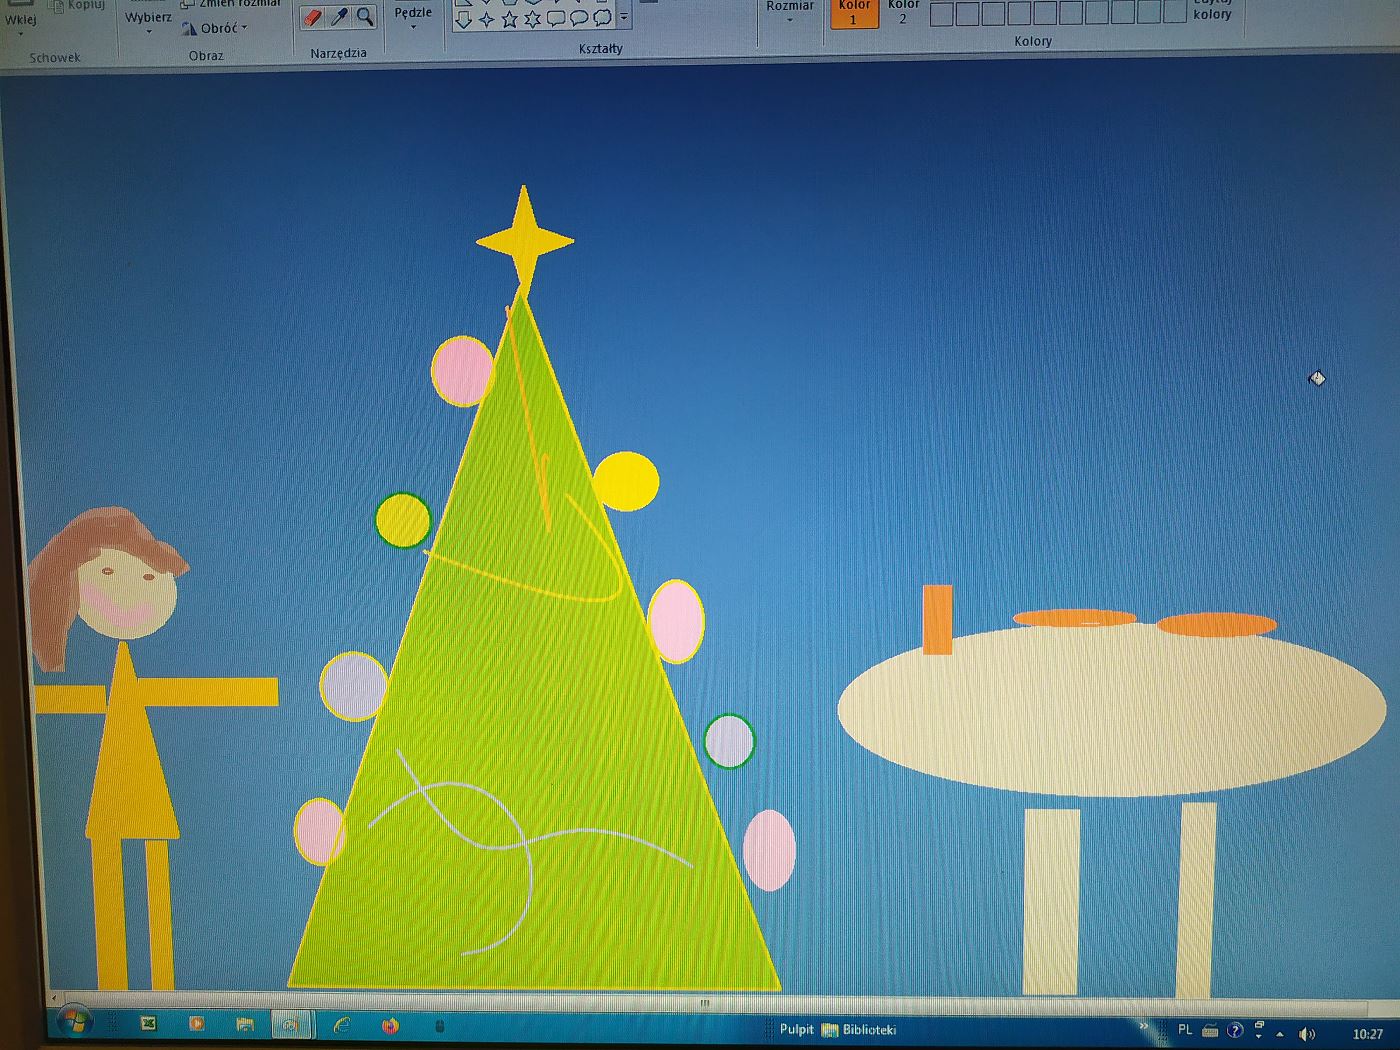Open the Pulpit desktop toolbar
This screenshot has height=1050, width=1400.
click(x=796, y=1029)
